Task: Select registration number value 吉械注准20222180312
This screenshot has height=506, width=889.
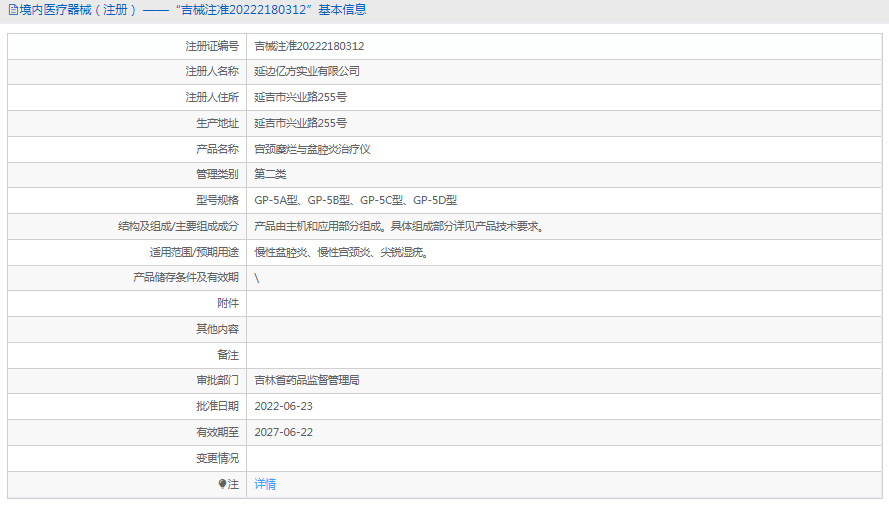Action: 309,46
